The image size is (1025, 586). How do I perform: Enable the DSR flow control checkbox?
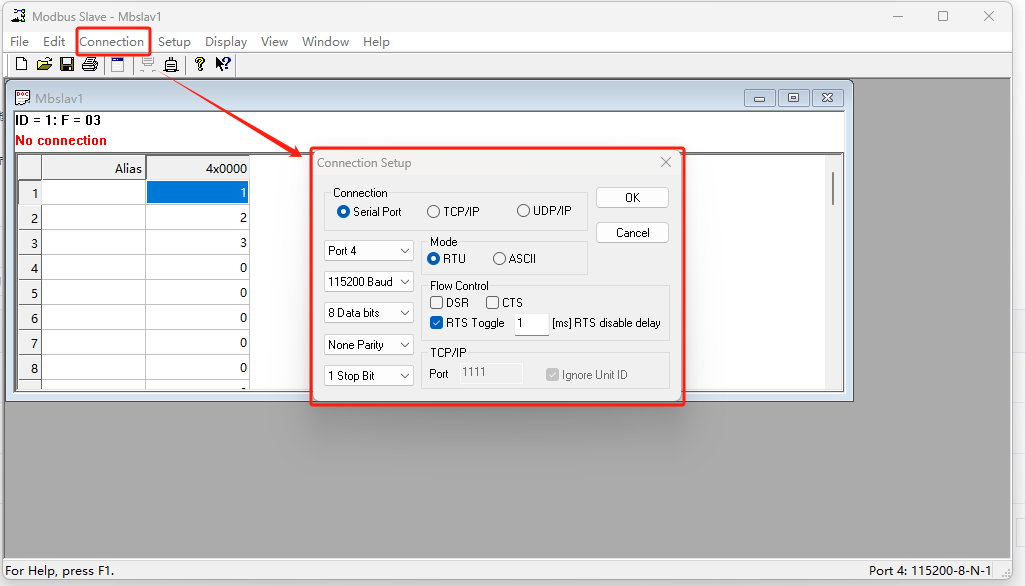coord(437,303)
